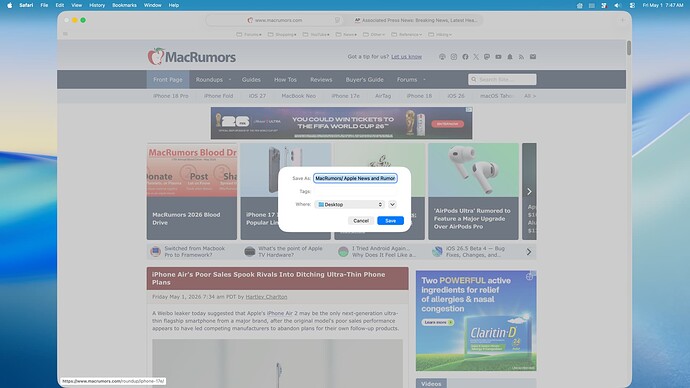The width and height of the screenshot is (690, 388).
Task: Select the Front Page nav tab
Action: 168,80
